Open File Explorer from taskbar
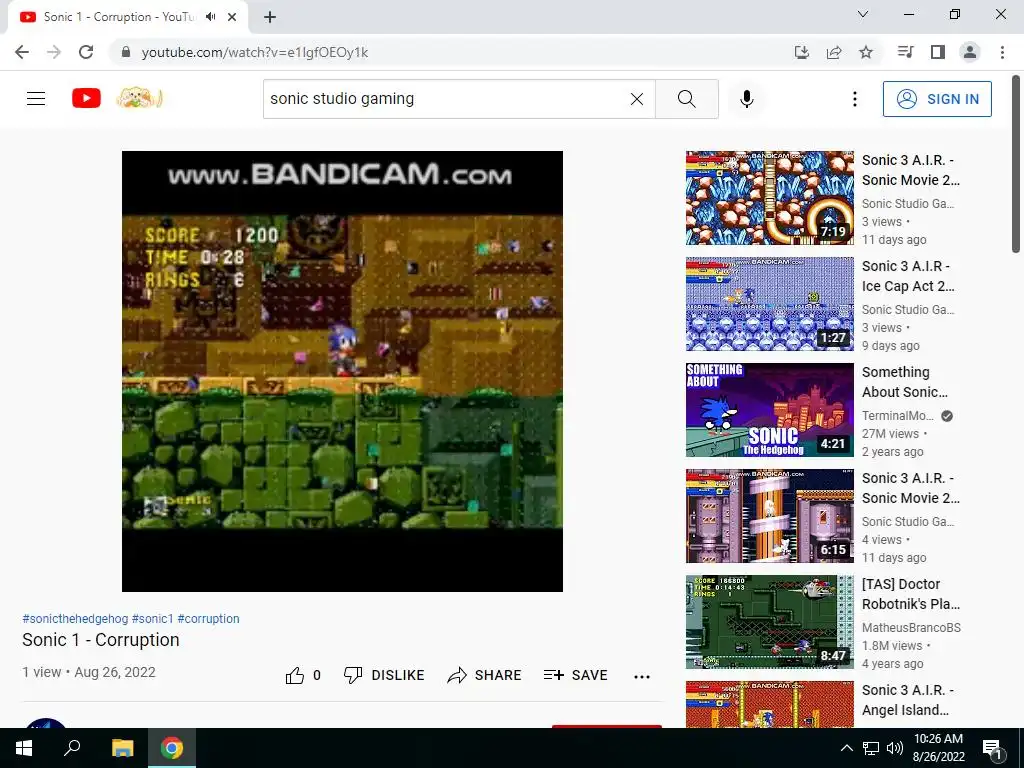 (x=122, y=748)
